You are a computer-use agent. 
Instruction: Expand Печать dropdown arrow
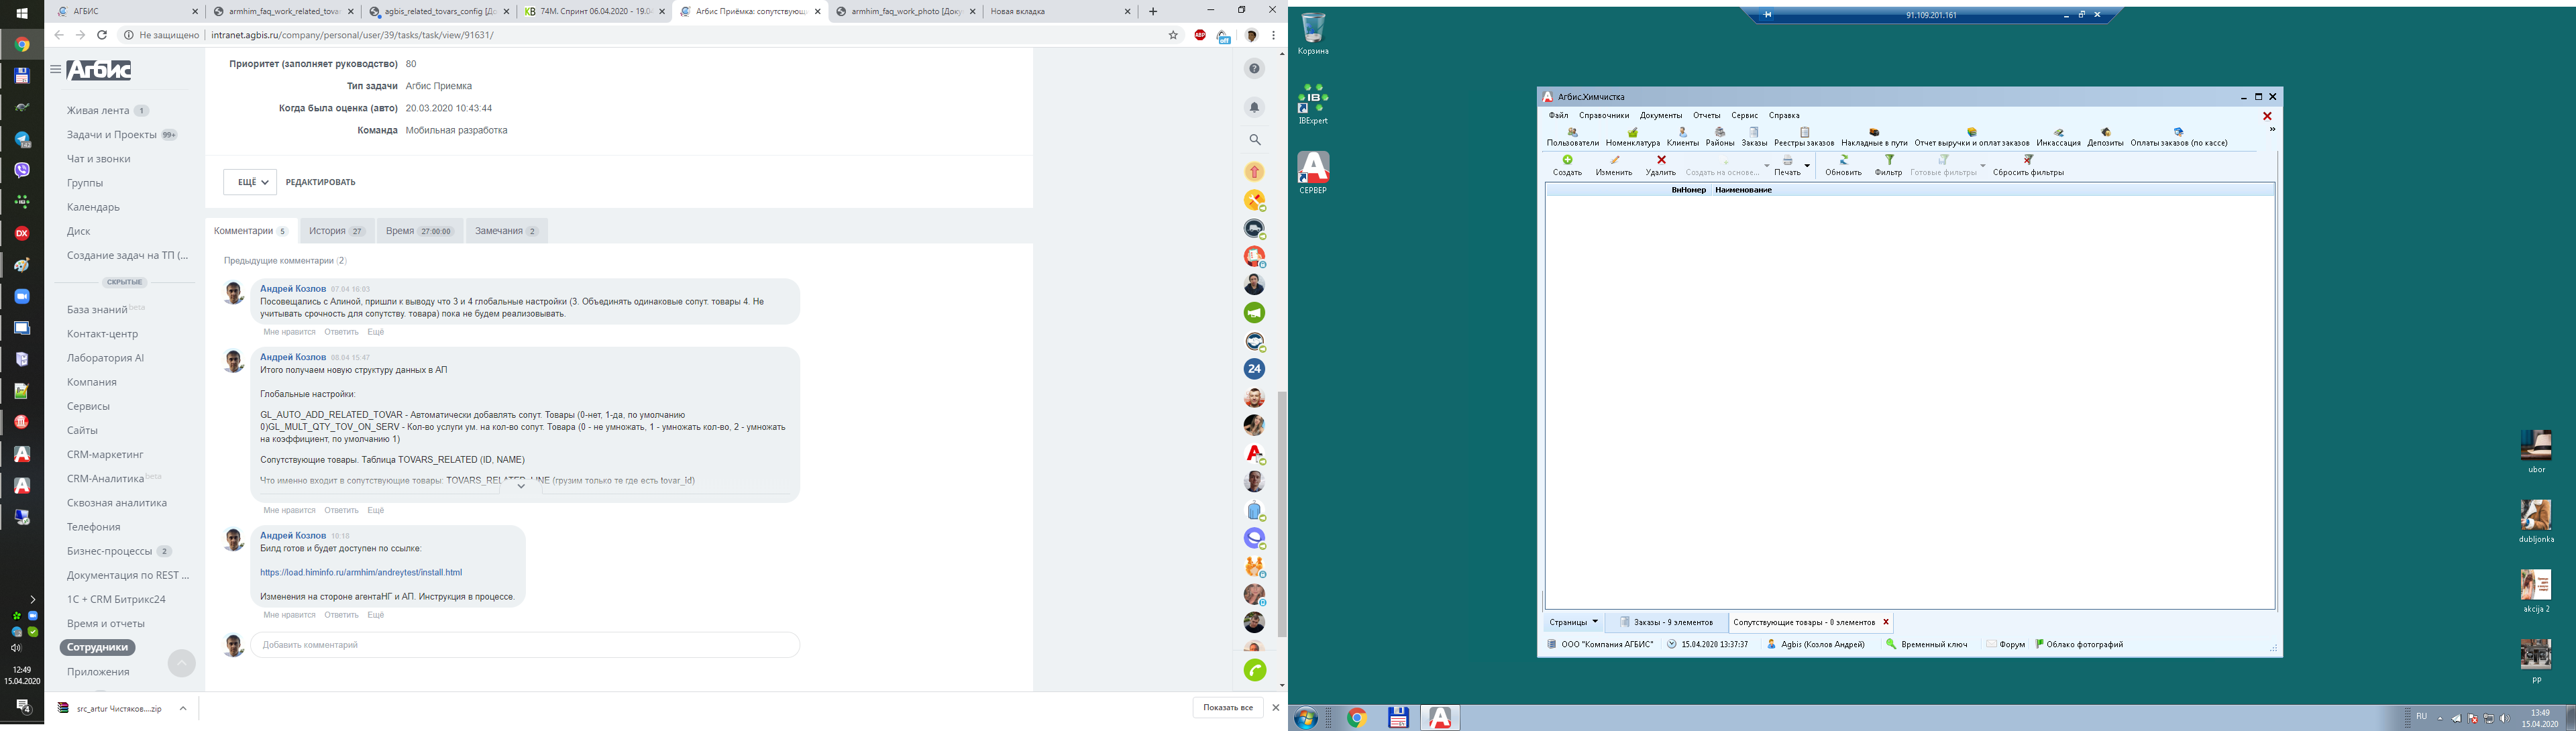1807,166
